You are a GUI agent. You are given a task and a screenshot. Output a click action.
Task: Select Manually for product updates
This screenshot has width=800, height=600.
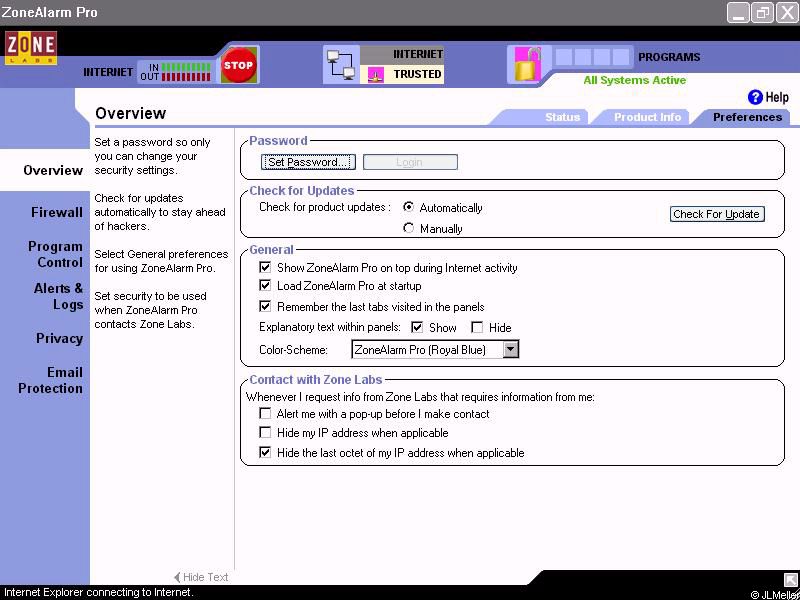click(408, 228)
